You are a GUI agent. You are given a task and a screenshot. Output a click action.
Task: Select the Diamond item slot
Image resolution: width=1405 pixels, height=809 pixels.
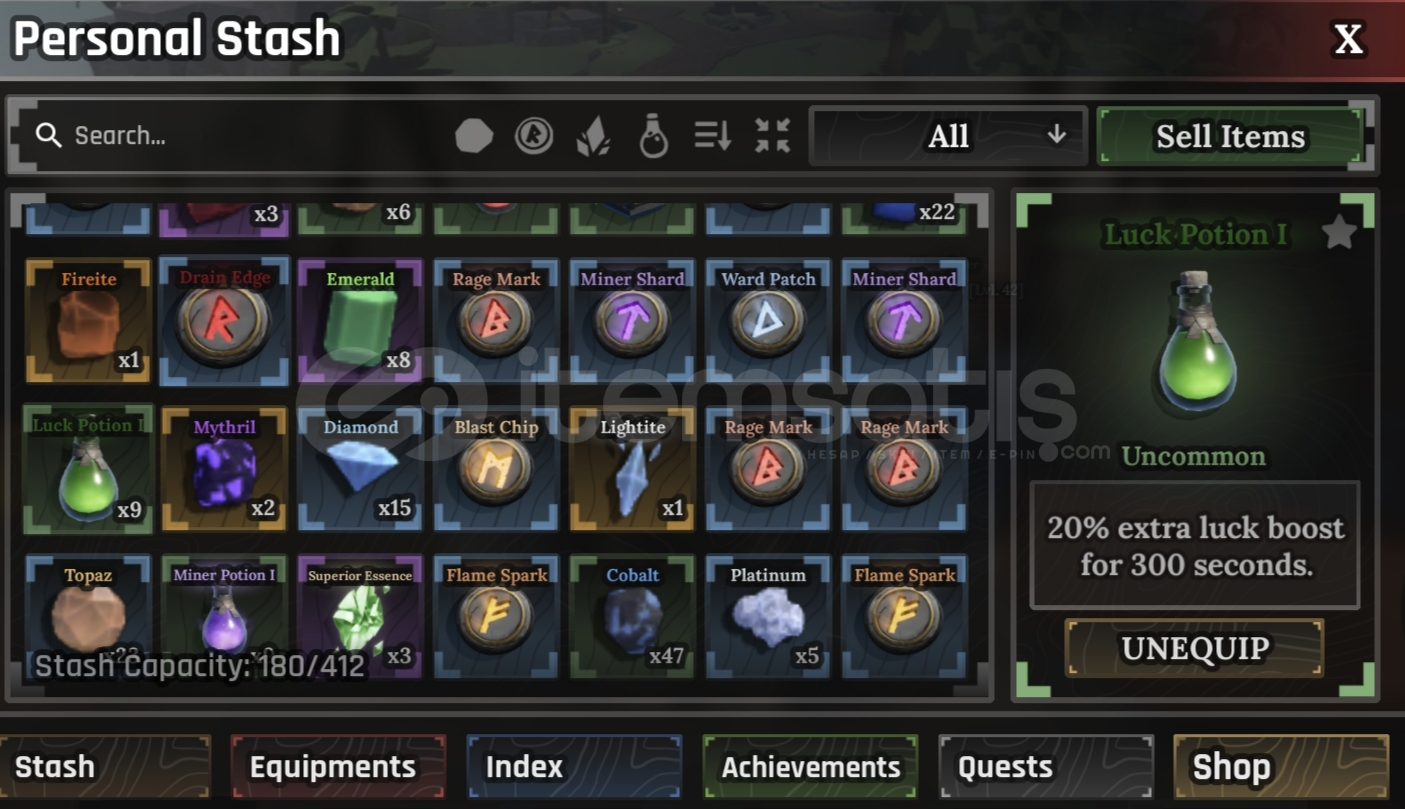pos(361,468)
